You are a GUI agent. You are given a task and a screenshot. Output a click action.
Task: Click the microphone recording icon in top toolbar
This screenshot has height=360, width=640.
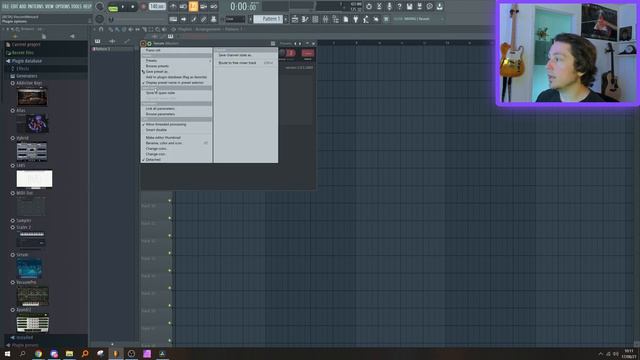pos(389,7)
